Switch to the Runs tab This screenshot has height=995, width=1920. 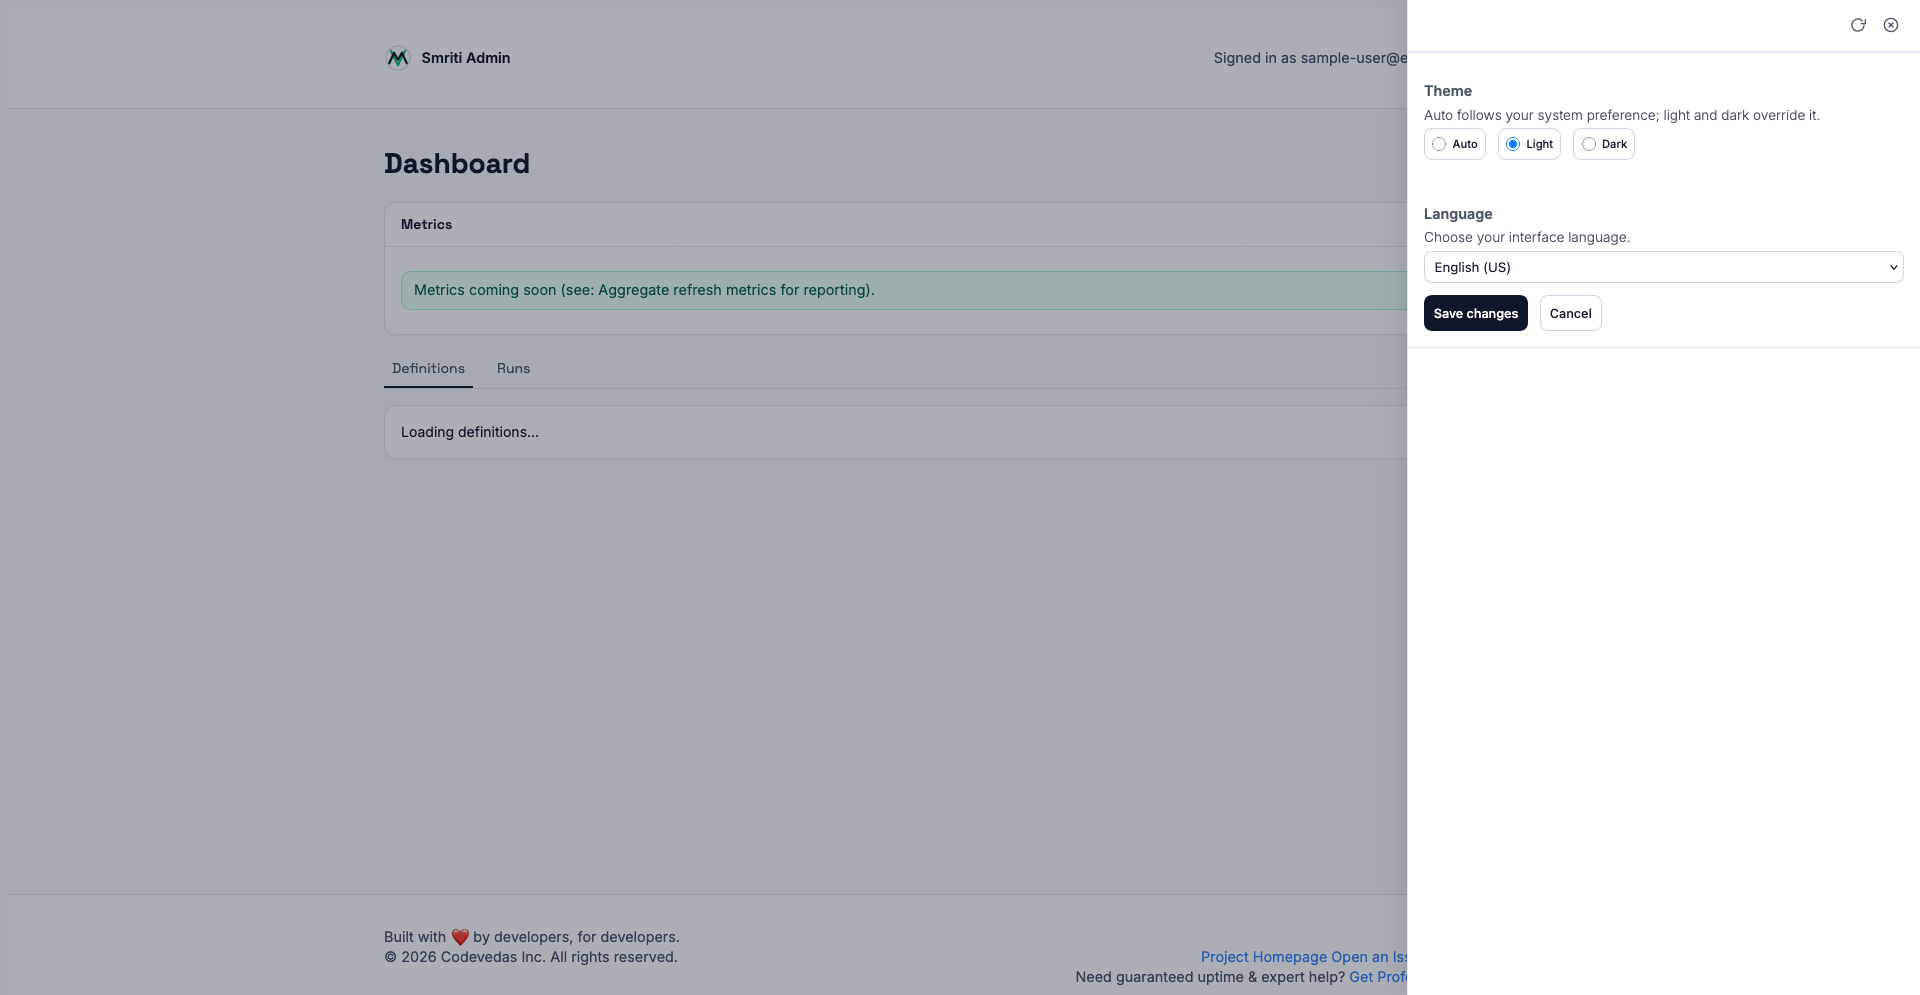click(513, 368)
